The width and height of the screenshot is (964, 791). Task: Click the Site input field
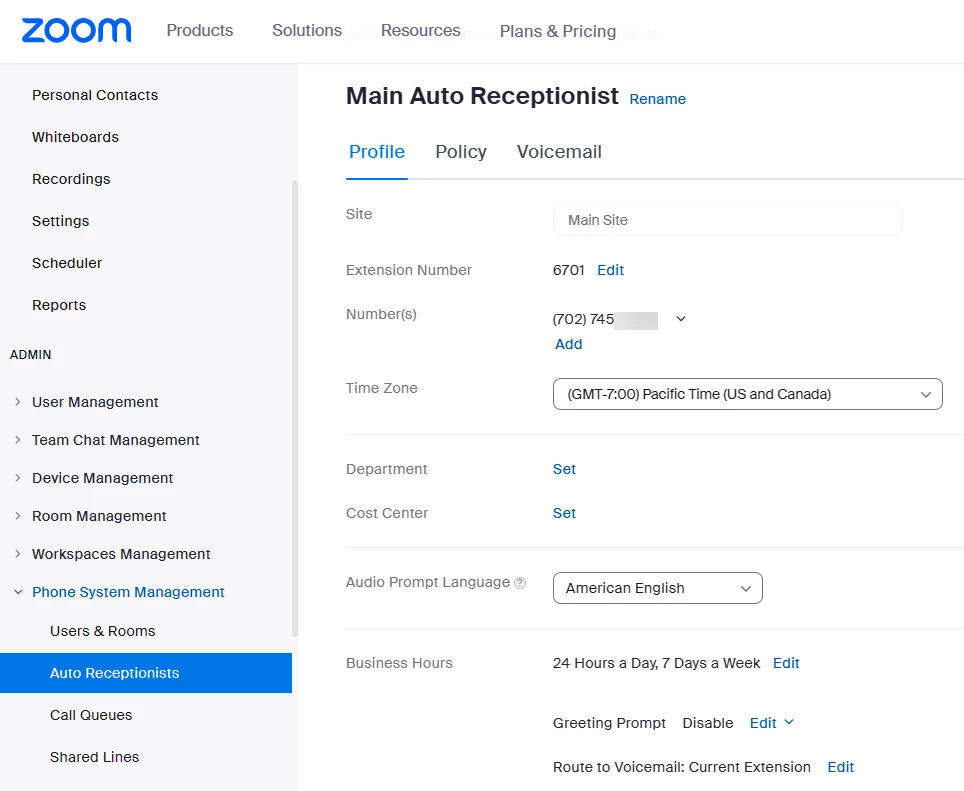coord(727,220)
